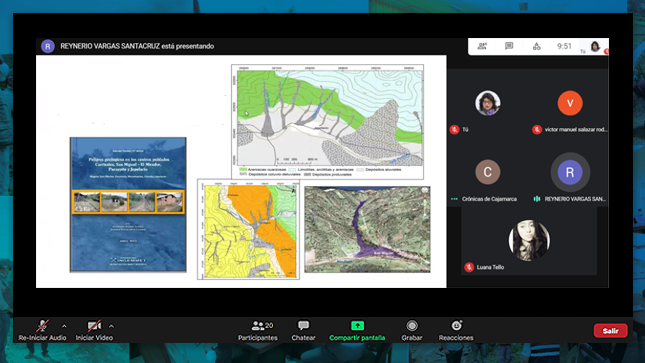Open the Participantes panel
Screen dimensions: 645x363
coord(258,331)
